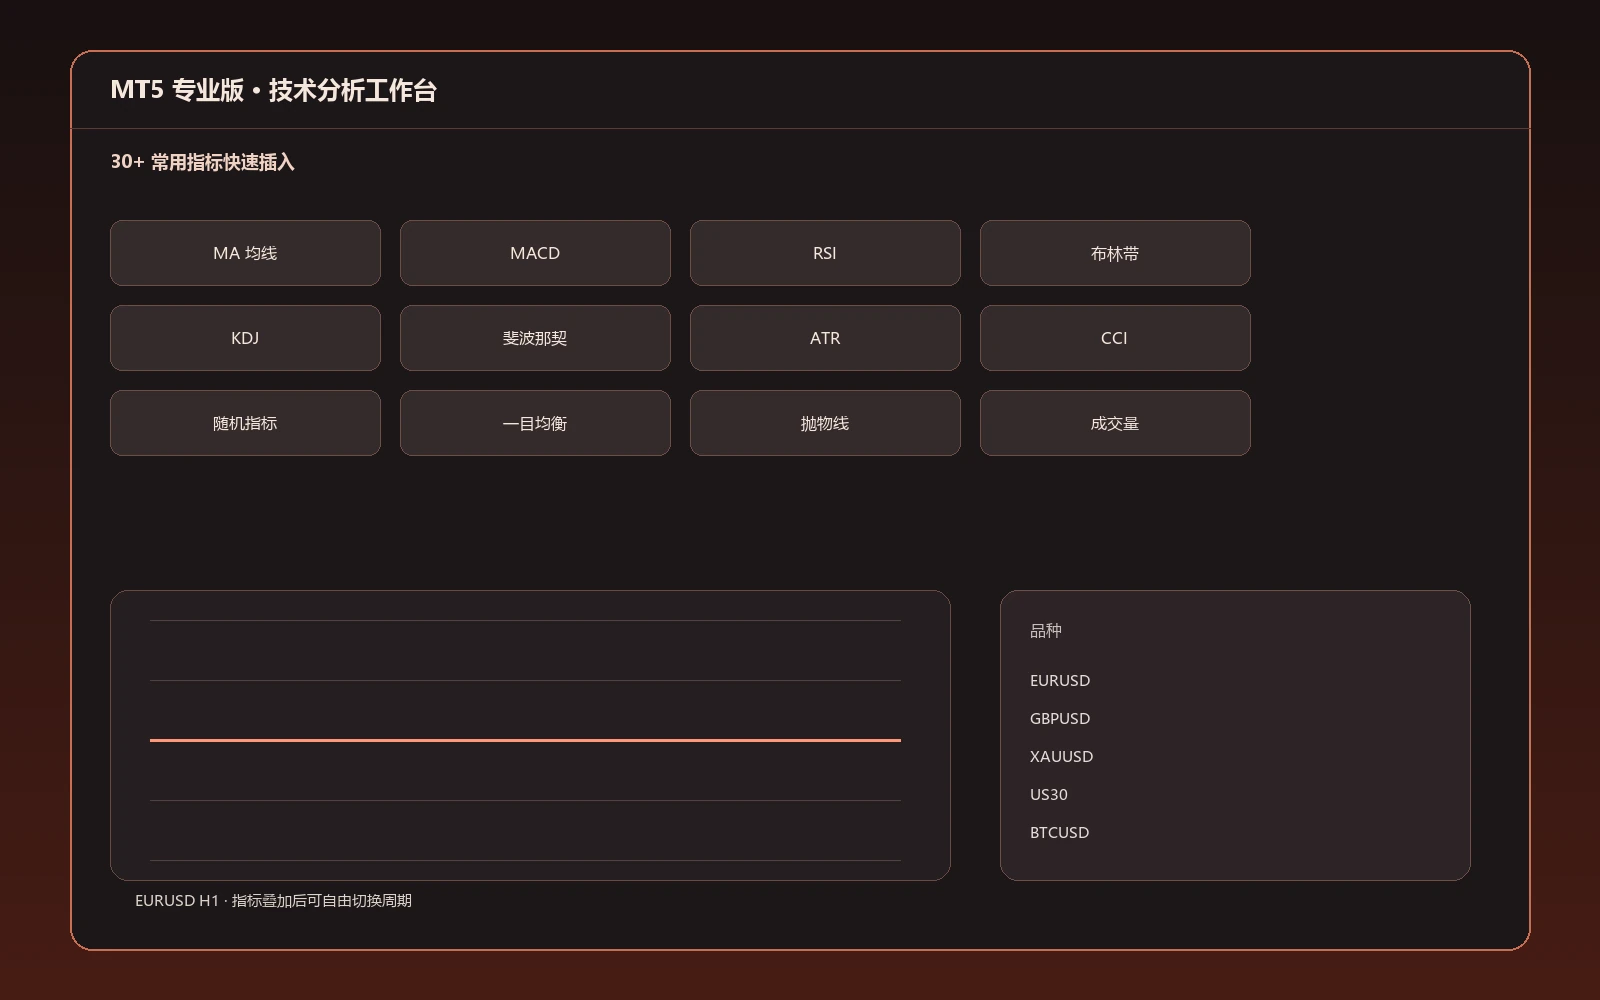This screenshot has height=1000, width=1600.
Task: Click the MT5 专业版 workbench title
Action: 273,90
